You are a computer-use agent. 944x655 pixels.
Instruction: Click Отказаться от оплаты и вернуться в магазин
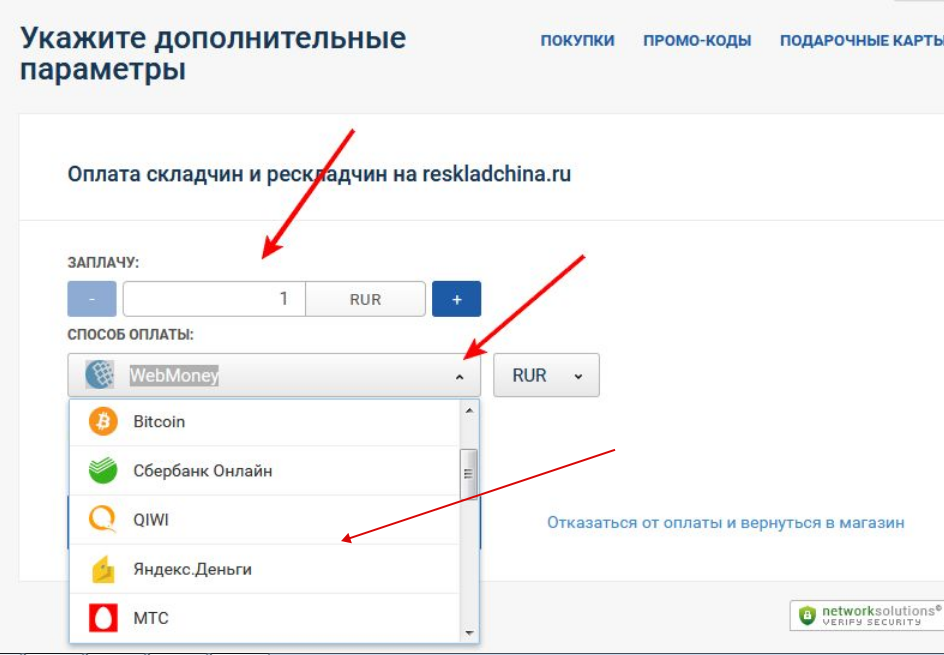pos(725,522)
